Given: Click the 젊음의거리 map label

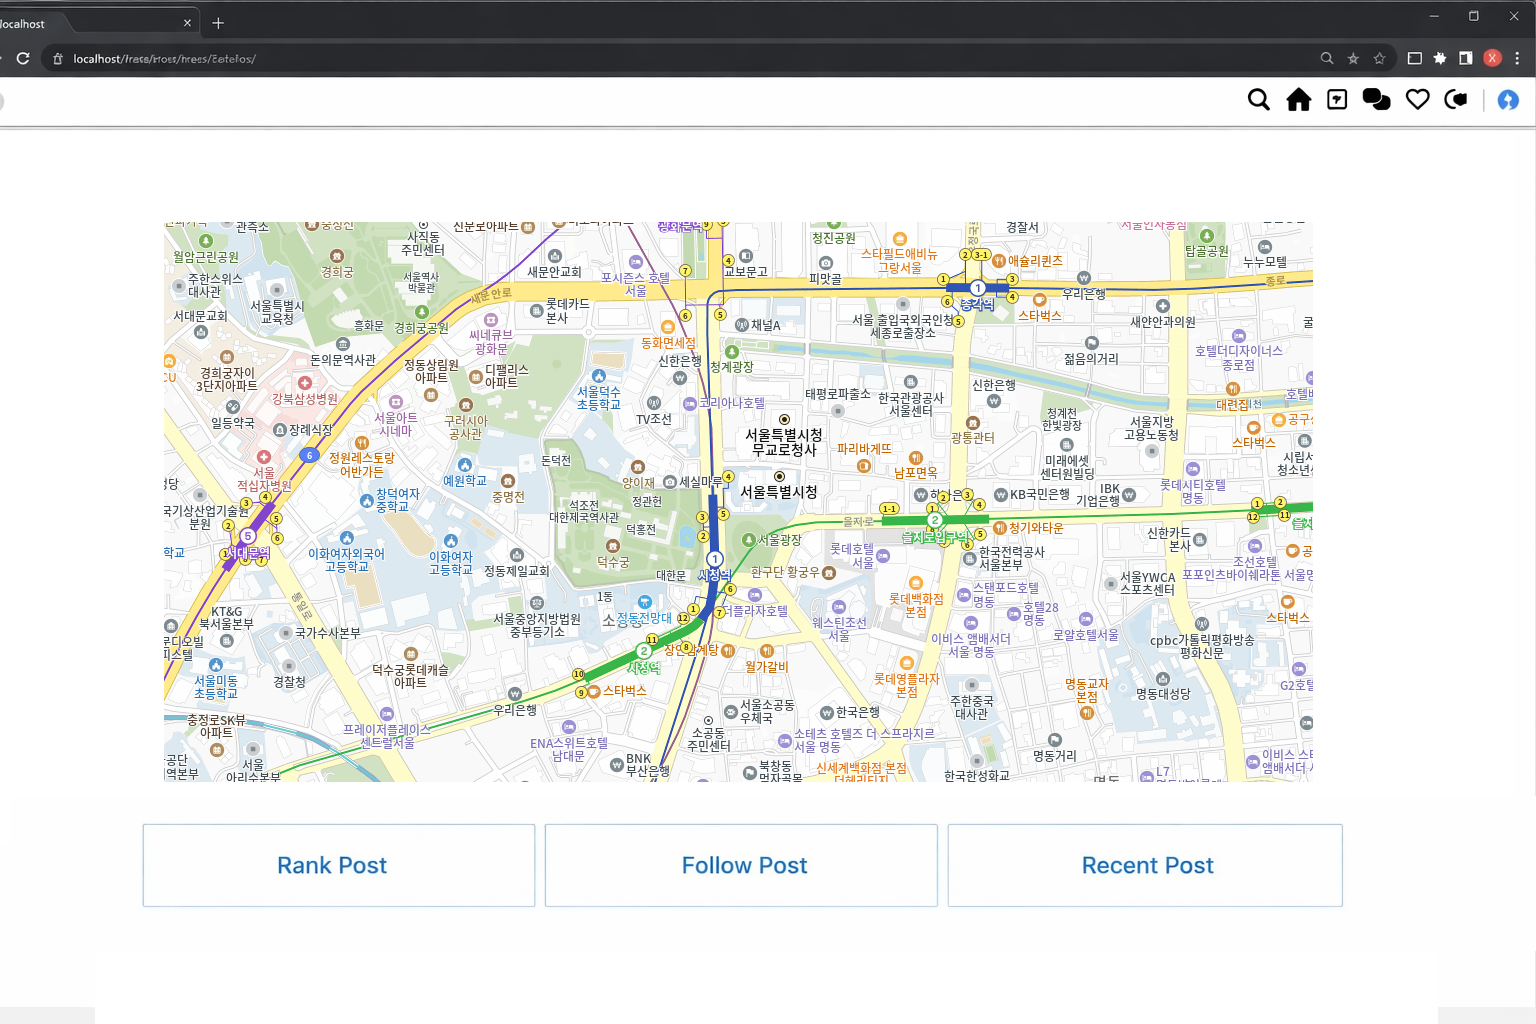Looking at the screenshot, I should pyautogui.click(x=1091, y=359).
